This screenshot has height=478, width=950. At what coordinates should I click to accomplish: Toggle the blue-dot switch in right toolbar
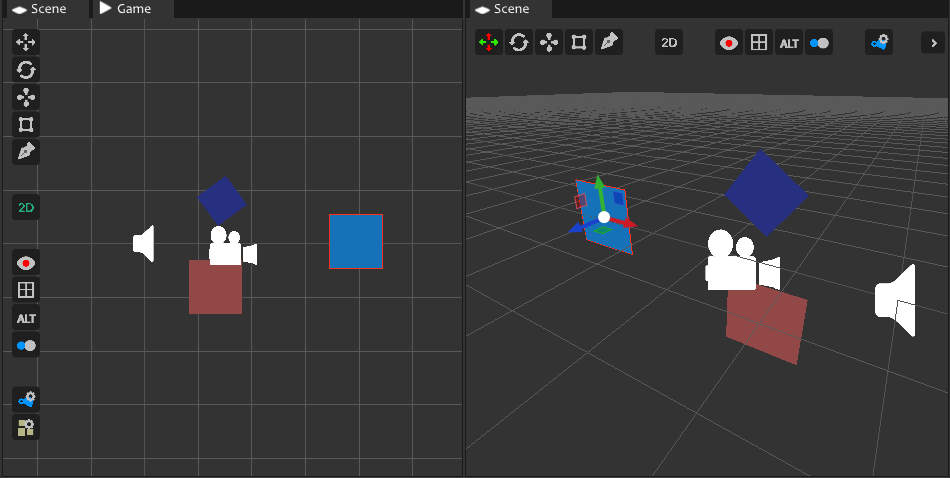coord(819,42)
